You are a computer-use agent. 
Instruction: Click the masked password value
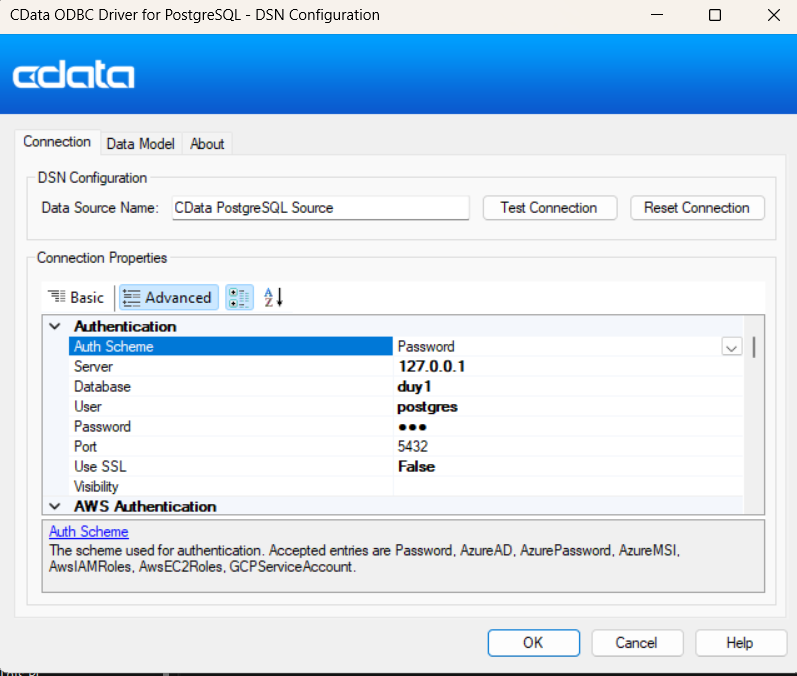point(412,427)
